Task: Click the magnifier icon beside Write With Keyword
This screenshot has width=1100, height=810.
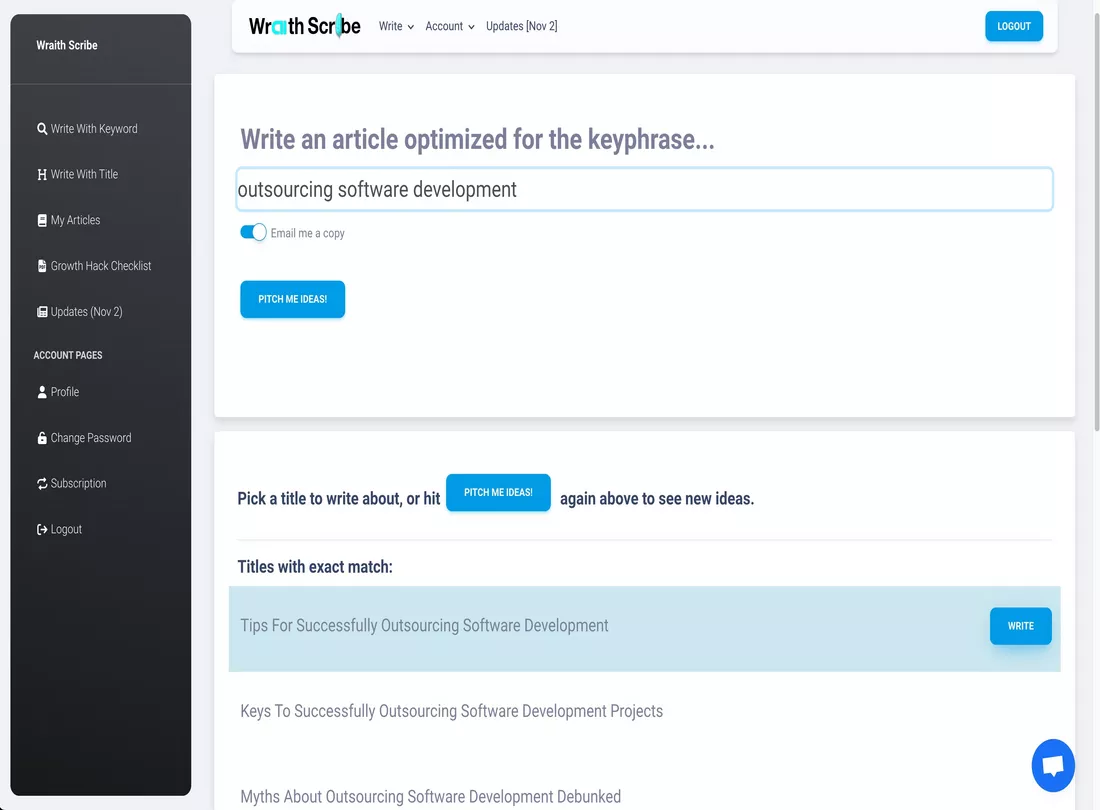Action: (x=42, y=129)
